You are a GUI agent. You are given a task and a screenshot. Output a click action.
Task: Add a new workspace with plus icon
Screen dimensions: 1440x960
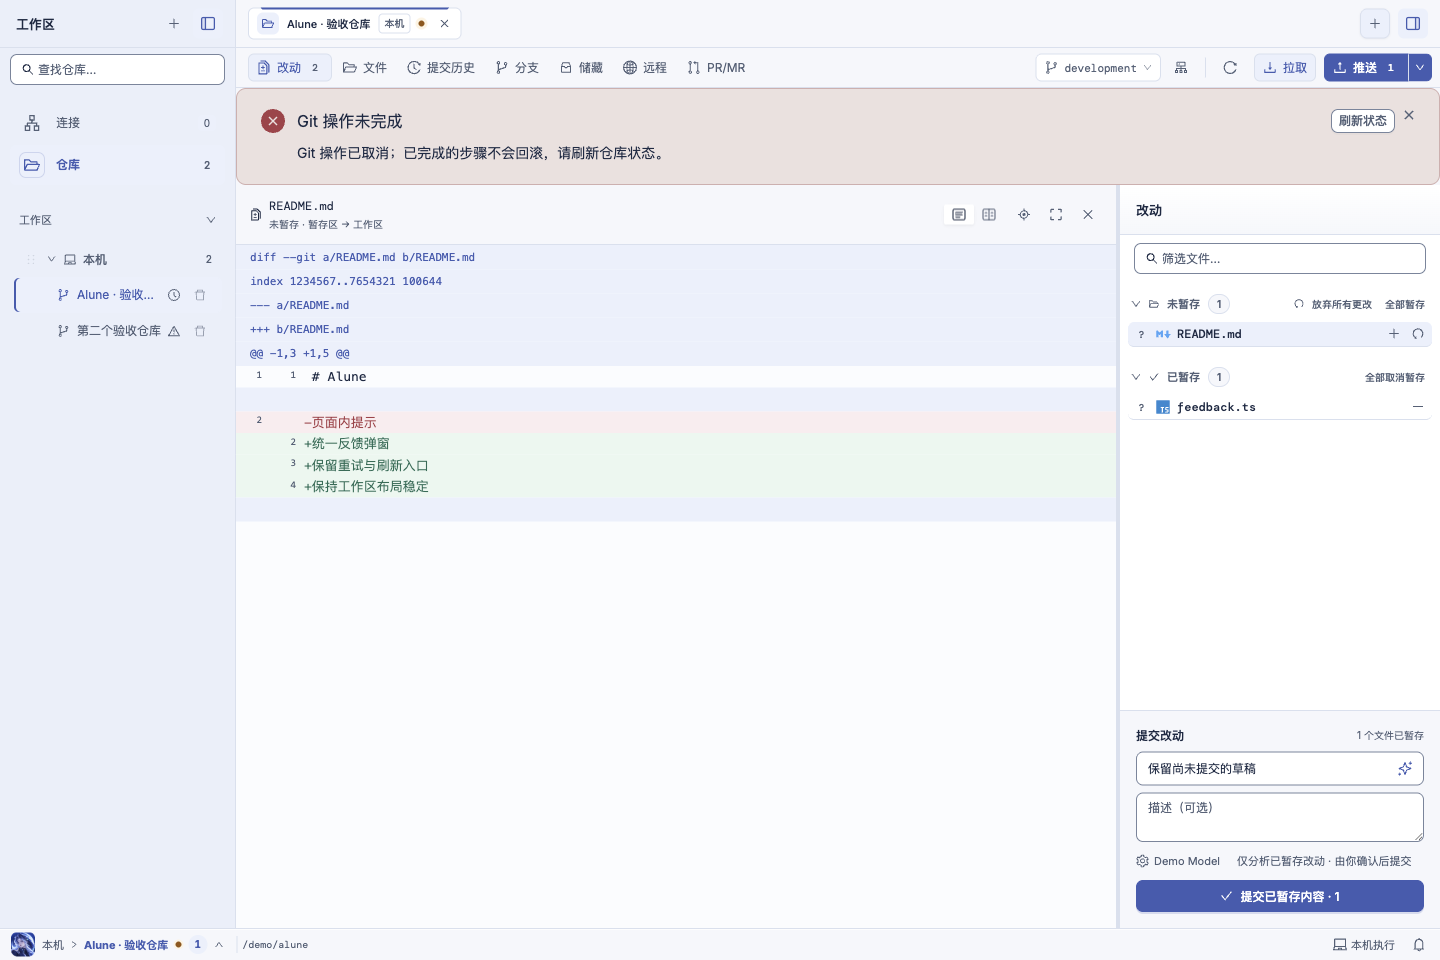(x=174, y=24)
